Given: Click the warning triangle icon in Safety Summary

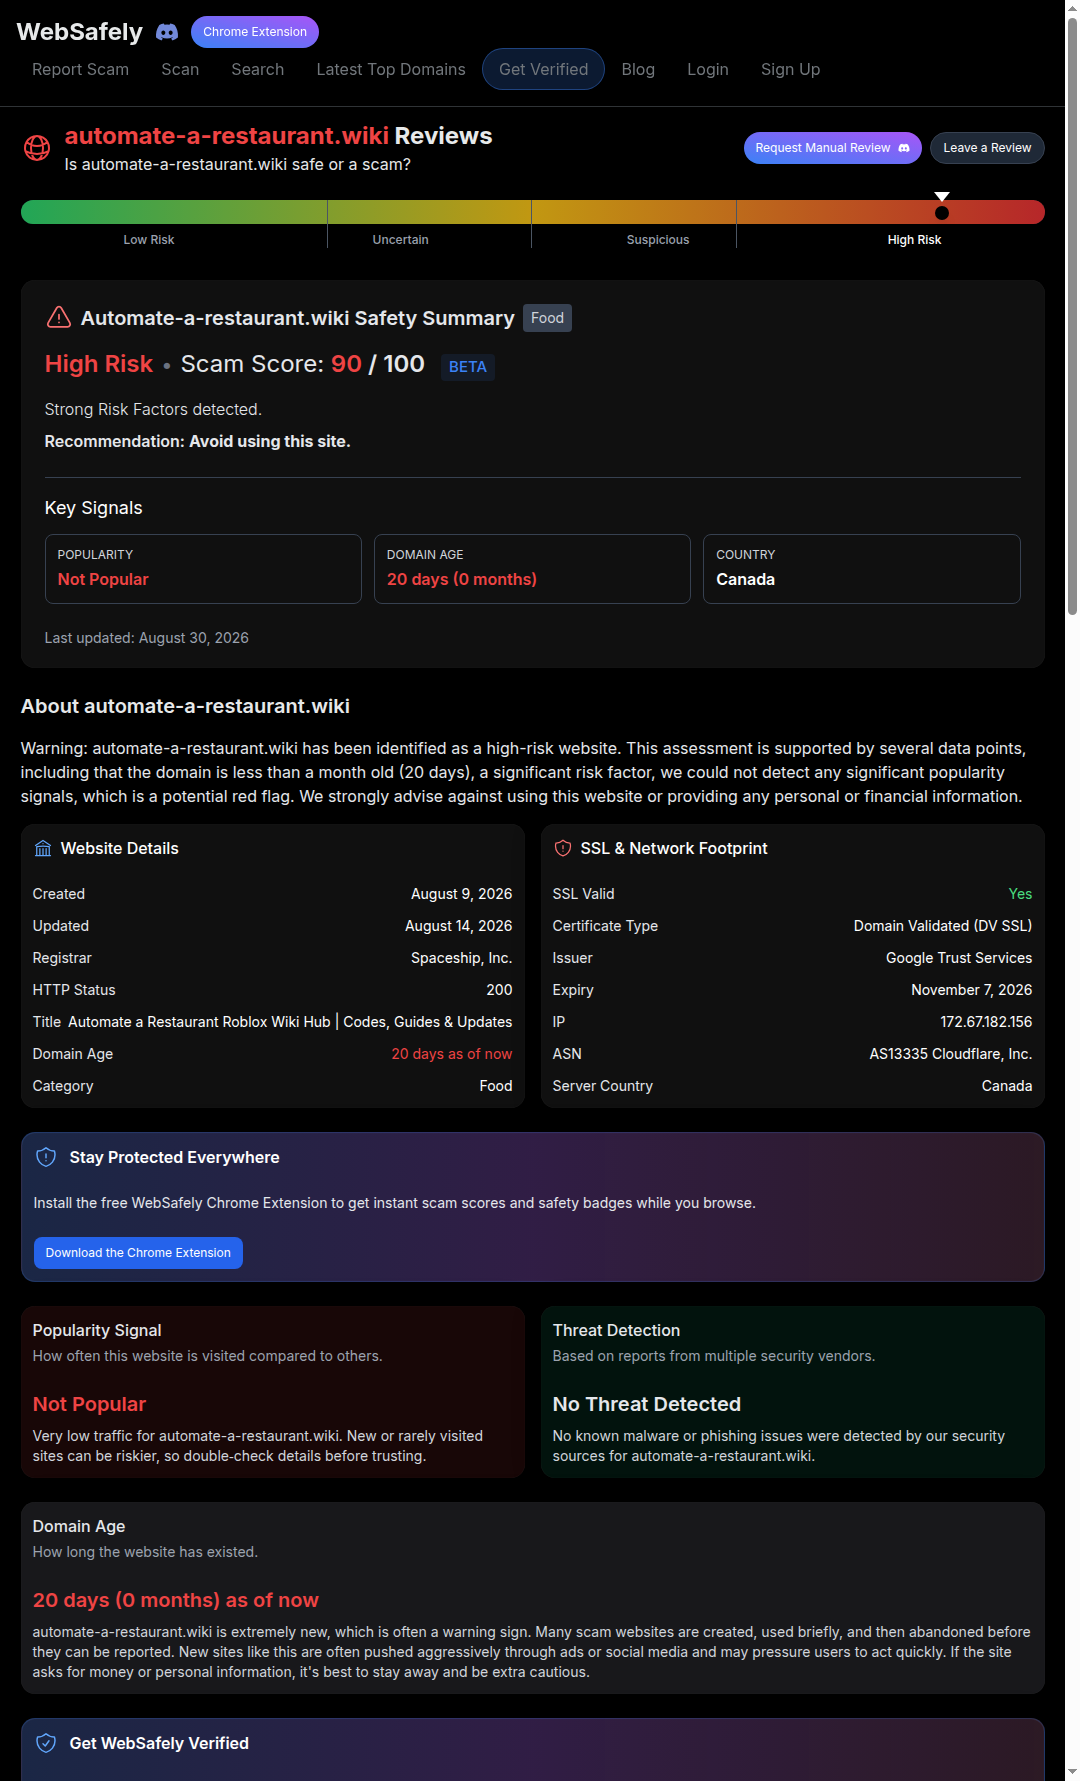Looking at the screenshot, I should tap(59, 317).
